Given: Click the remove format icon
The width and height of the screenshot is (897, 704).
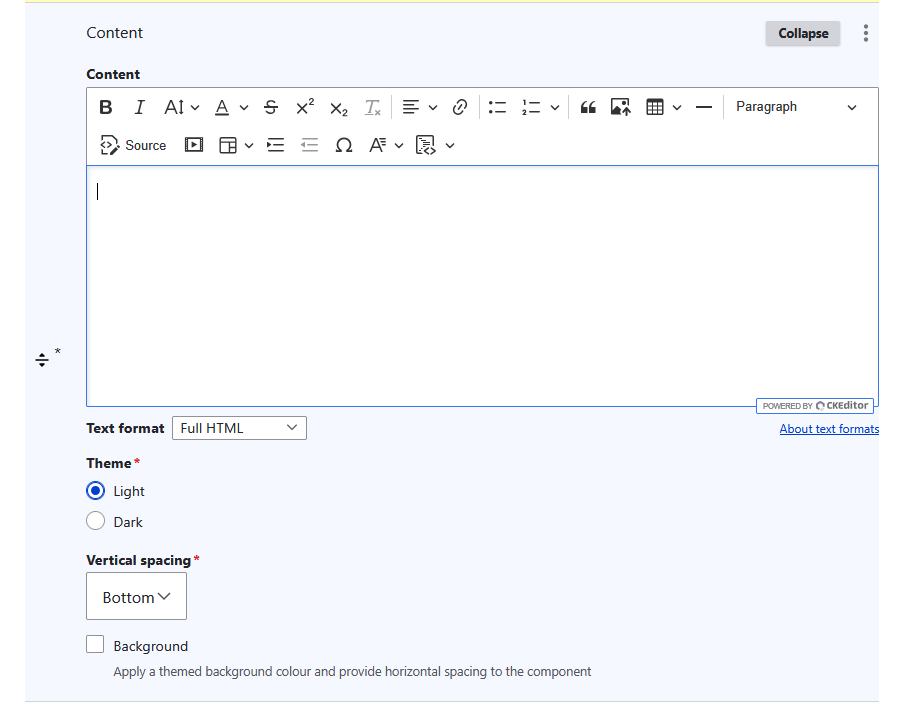Looking at the screenshot, I should coord(372,107).
